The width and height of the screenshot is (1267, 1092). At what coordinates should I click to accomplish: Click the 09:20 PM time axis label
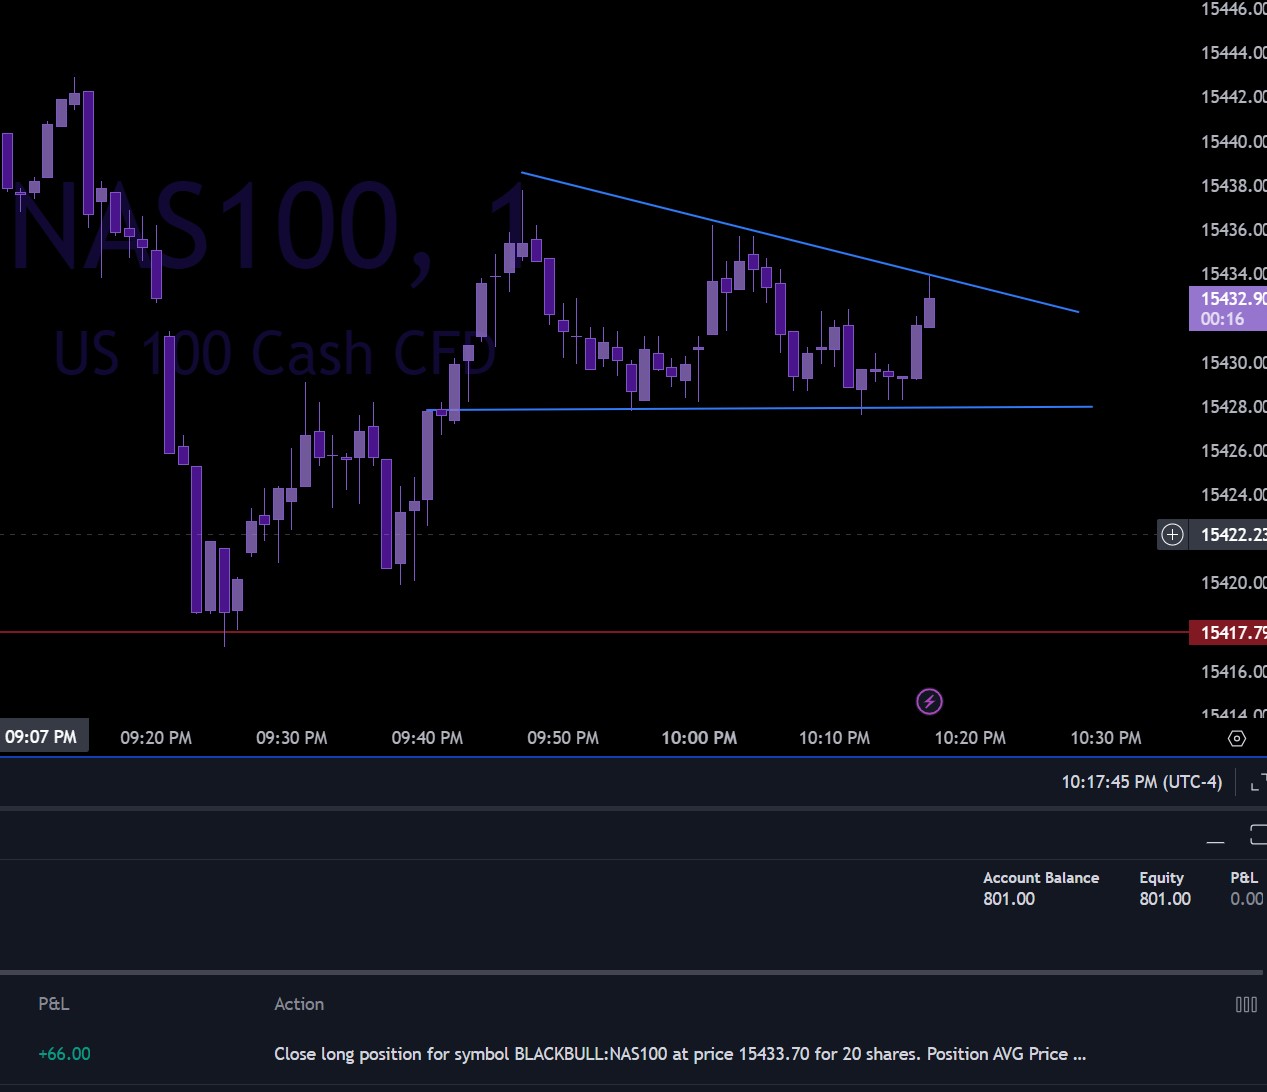point(156,738)
